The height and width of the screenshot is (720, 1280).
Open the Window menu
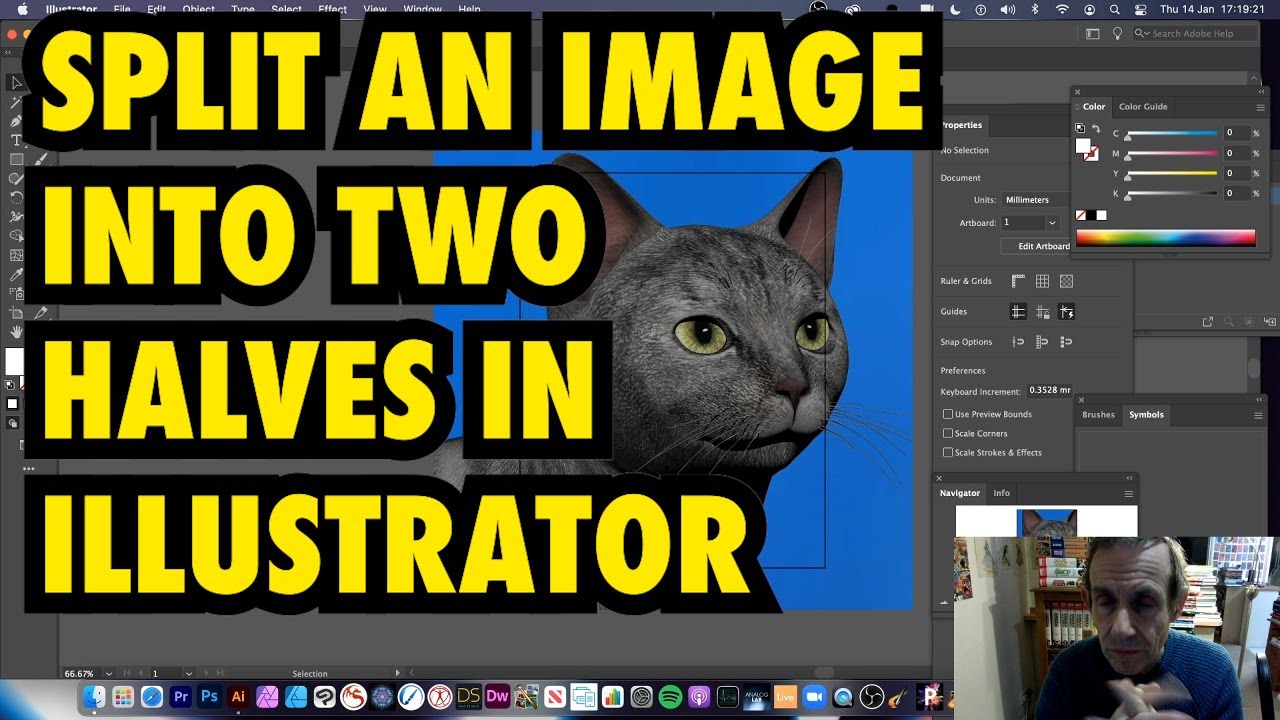[x=422, y=9]
